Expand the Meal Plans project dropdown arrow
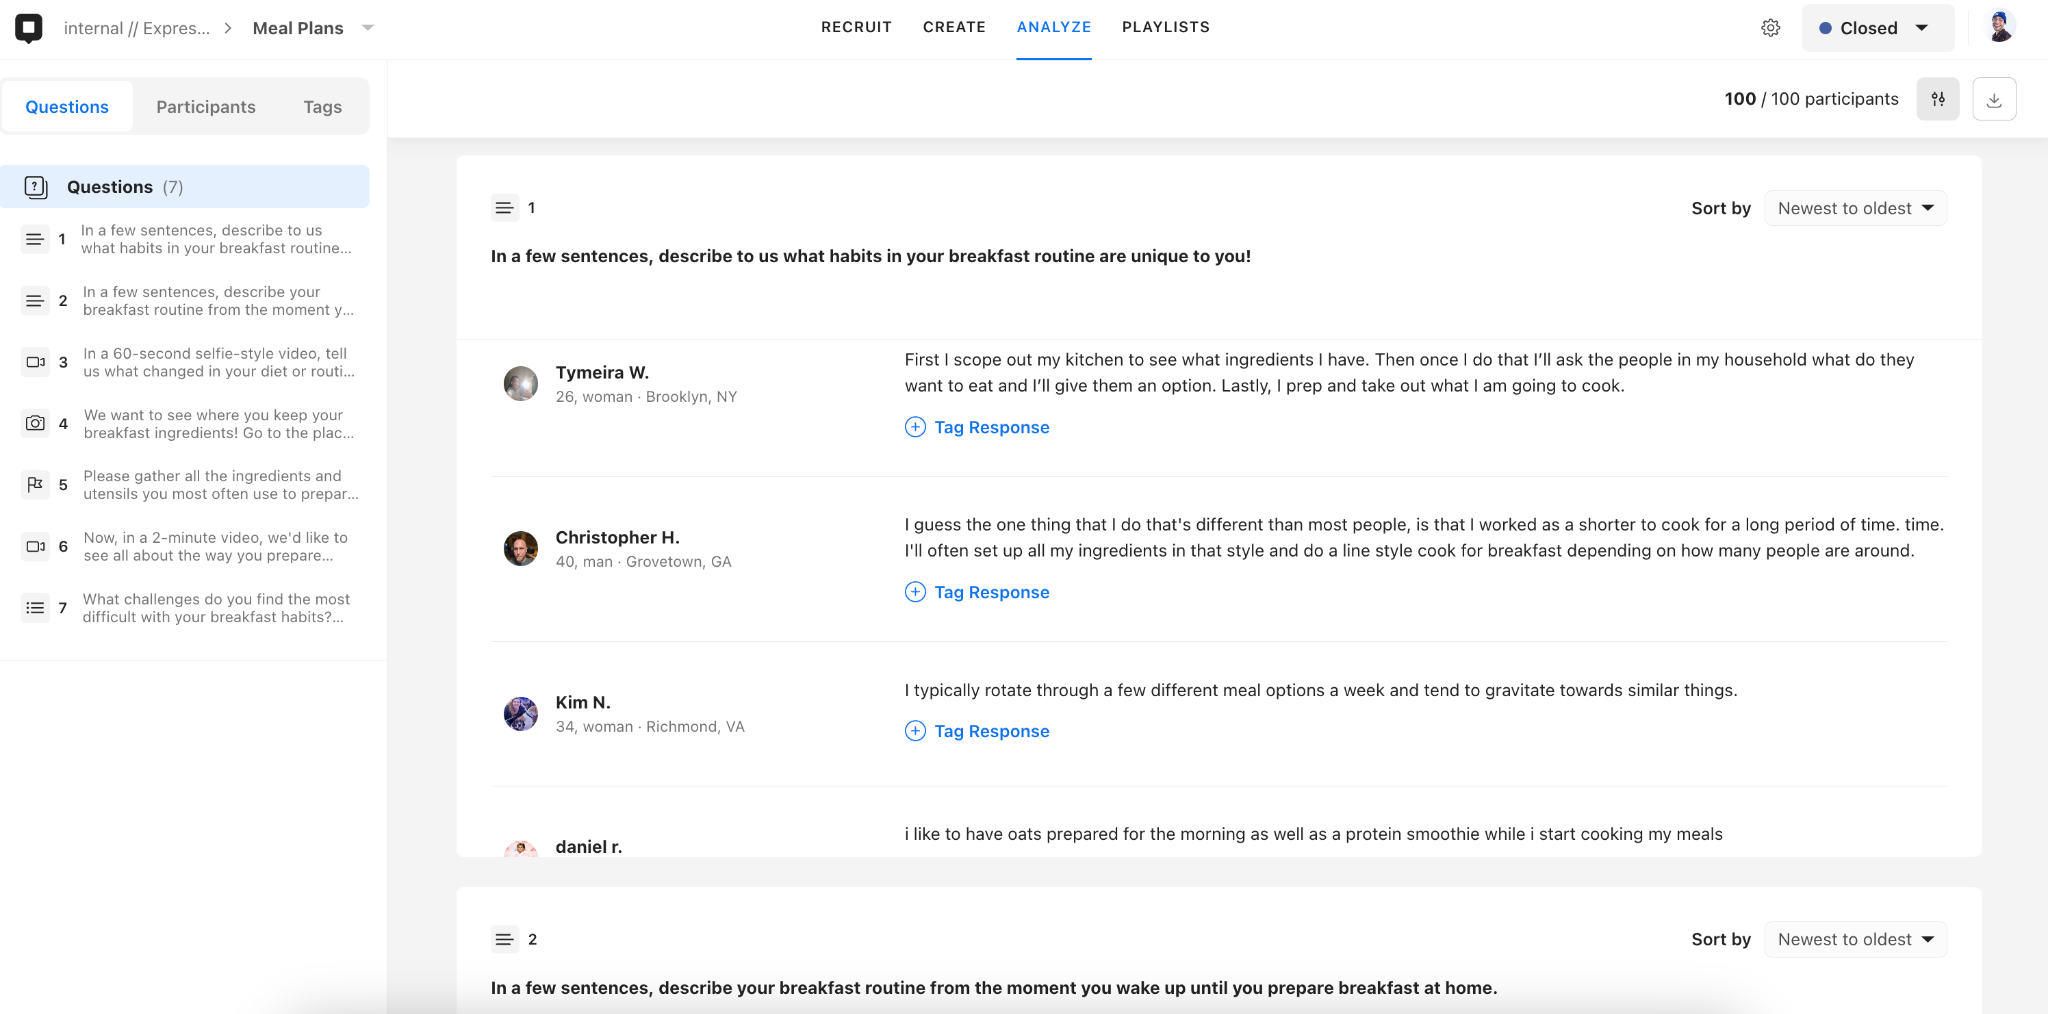 (368, 28)
